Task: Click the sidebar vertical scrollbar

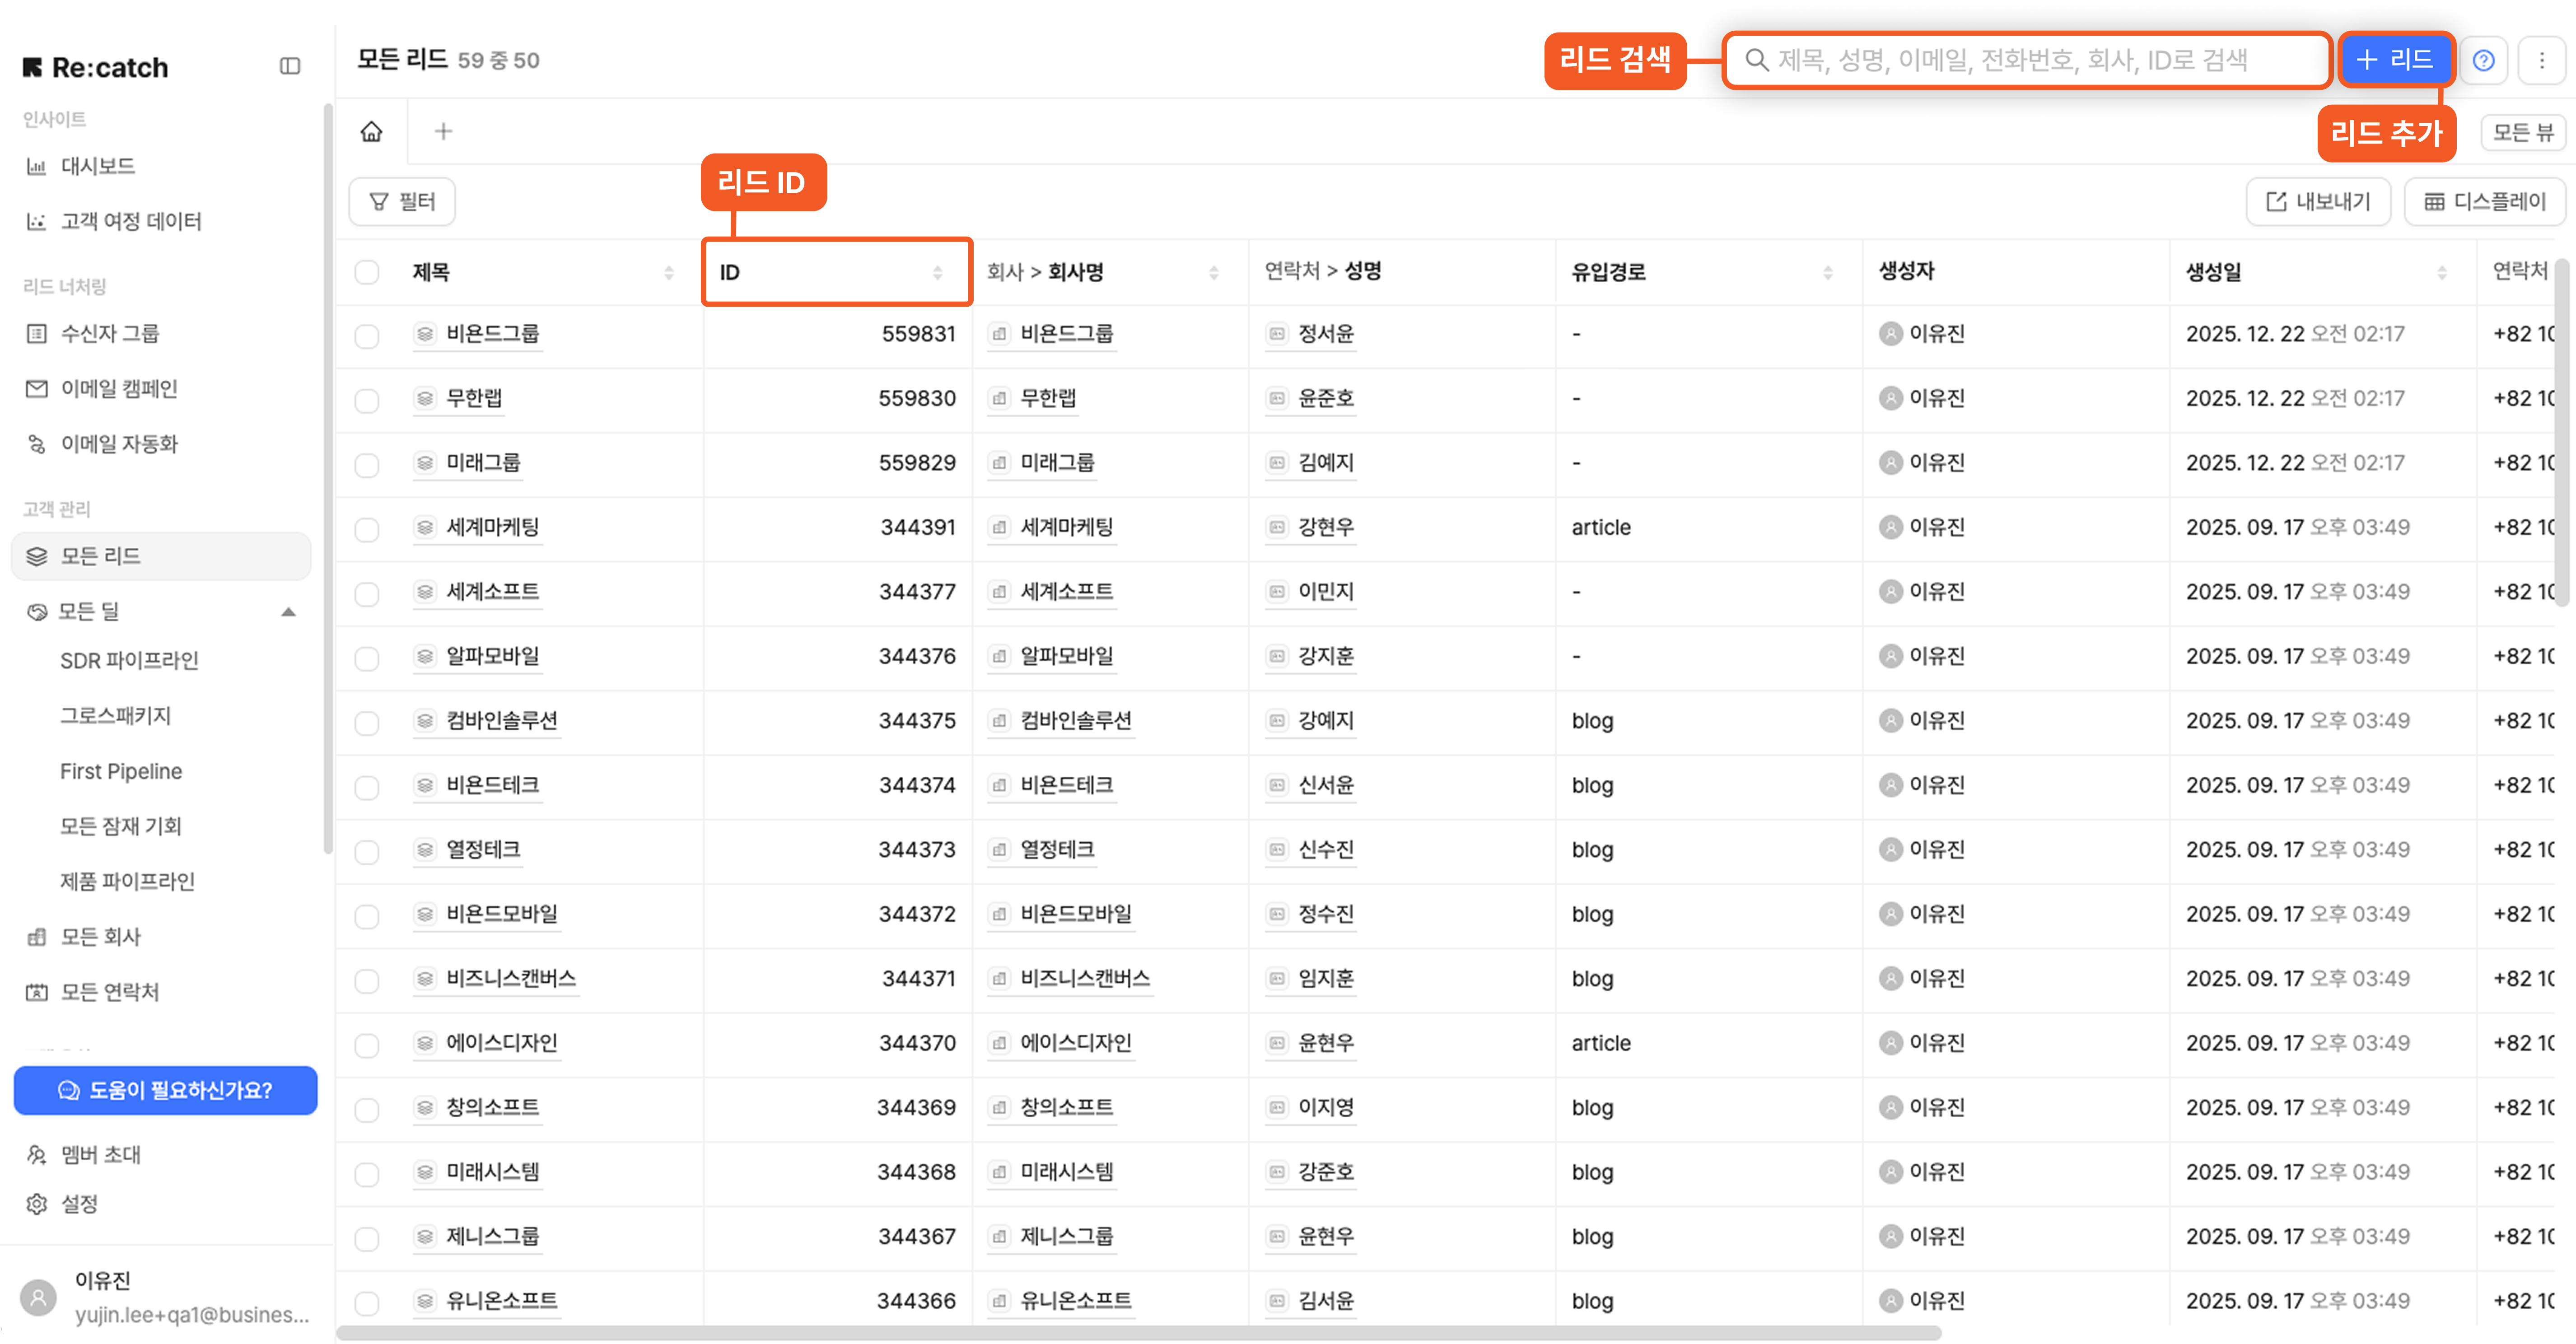Action: pyautogui.click(x=327, y=480)
